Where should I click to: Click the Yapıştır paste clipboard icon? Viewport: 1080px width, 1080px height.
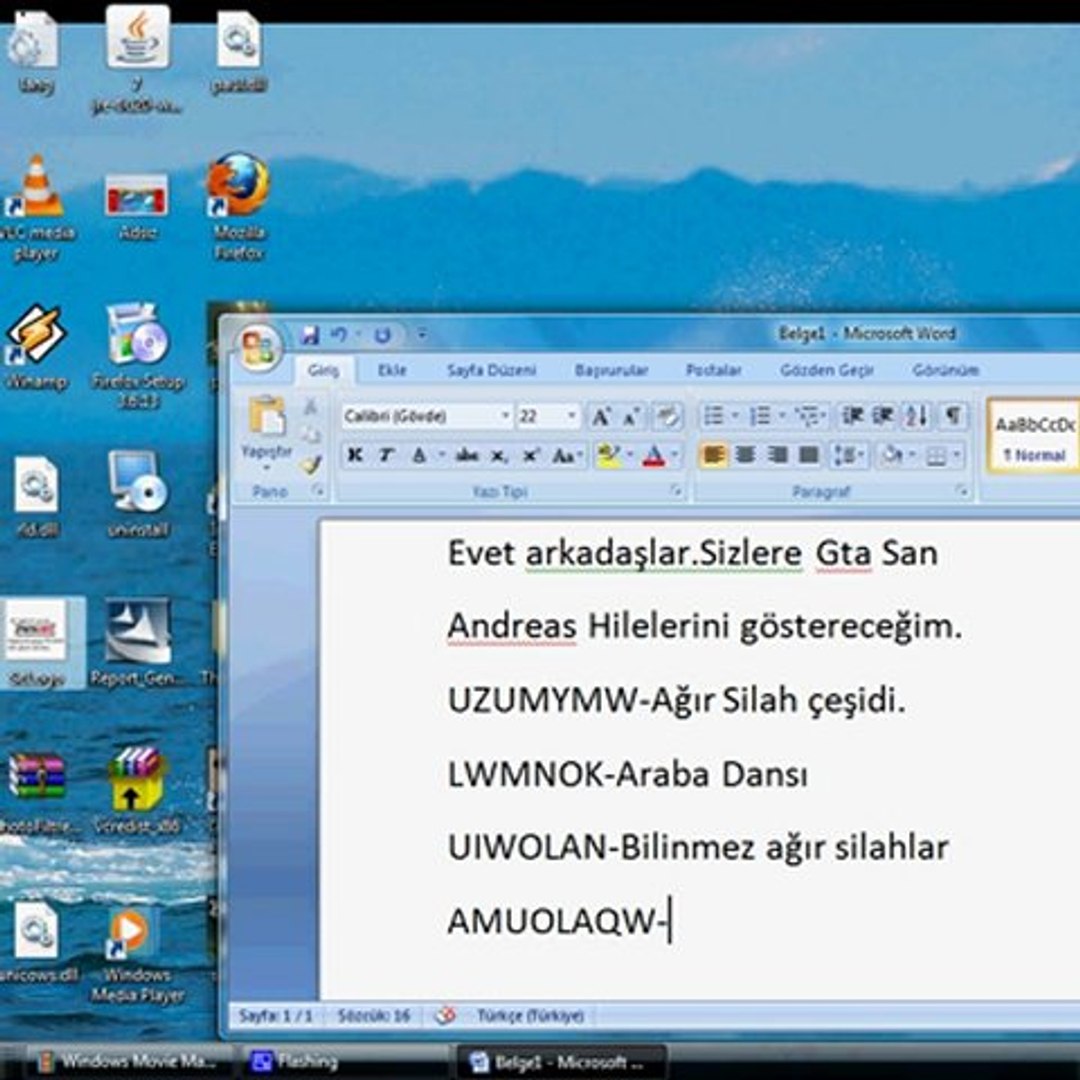(x=267, y=416)
